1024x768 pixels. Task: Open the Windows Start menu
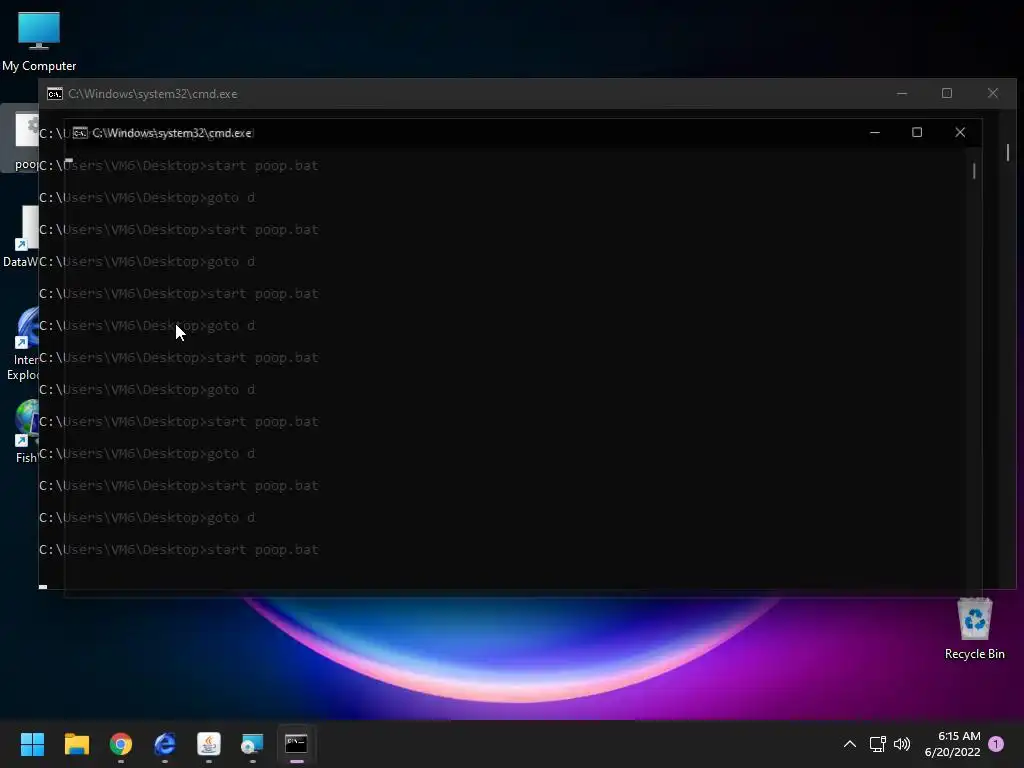(32, 744)
